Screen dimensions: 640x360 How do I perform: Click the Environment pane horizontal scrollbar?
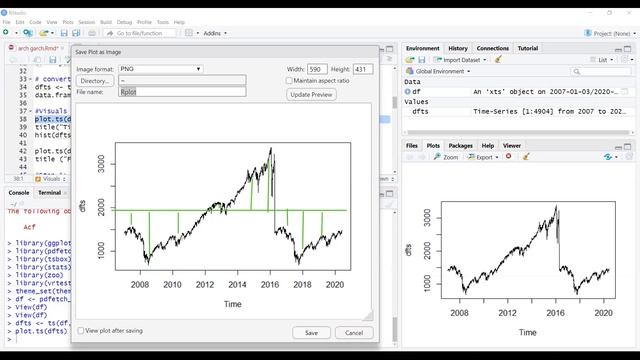click(x=518, y=132)
